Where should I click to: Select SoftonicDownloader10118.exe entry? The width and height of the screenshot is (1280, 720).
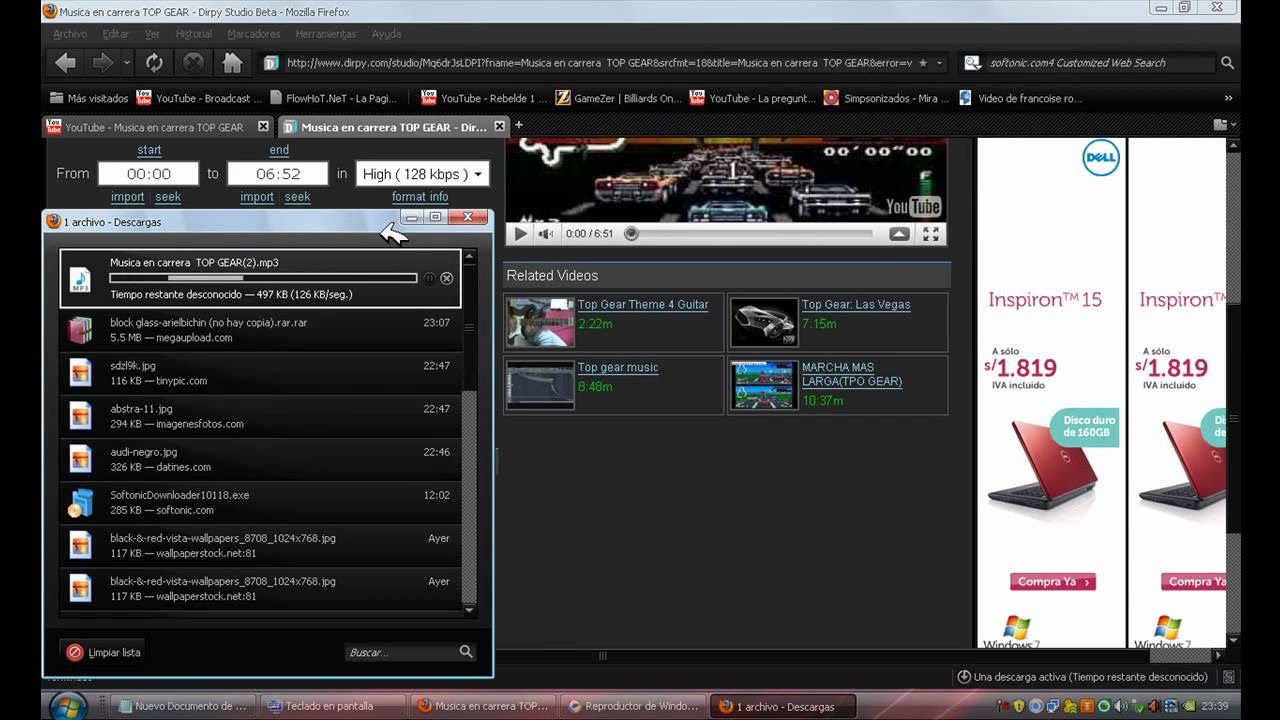[260, 502]
